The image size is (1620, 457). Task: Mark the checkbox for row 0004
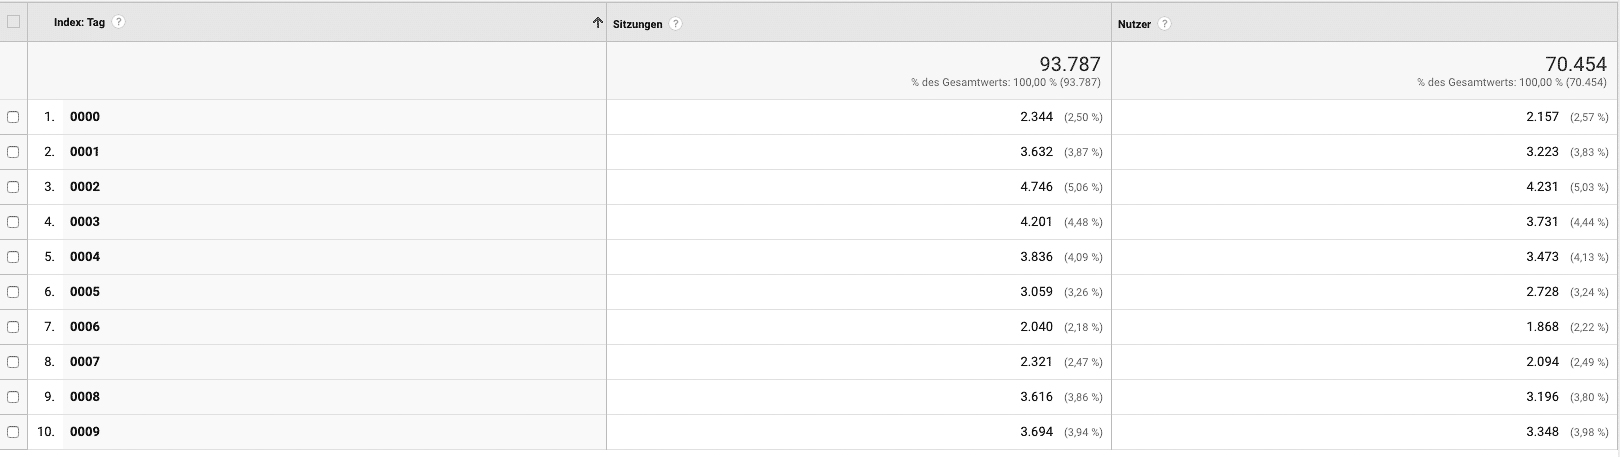click(13, 257)
